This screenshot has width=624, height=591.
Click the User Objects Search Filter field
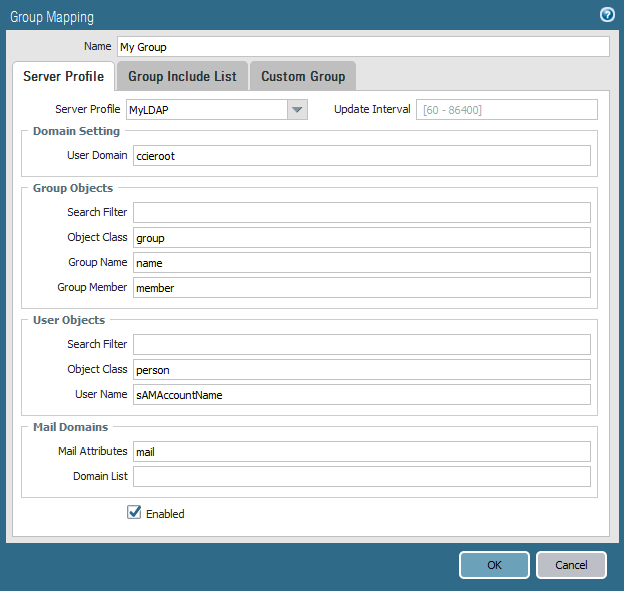[x=361, y=344]
